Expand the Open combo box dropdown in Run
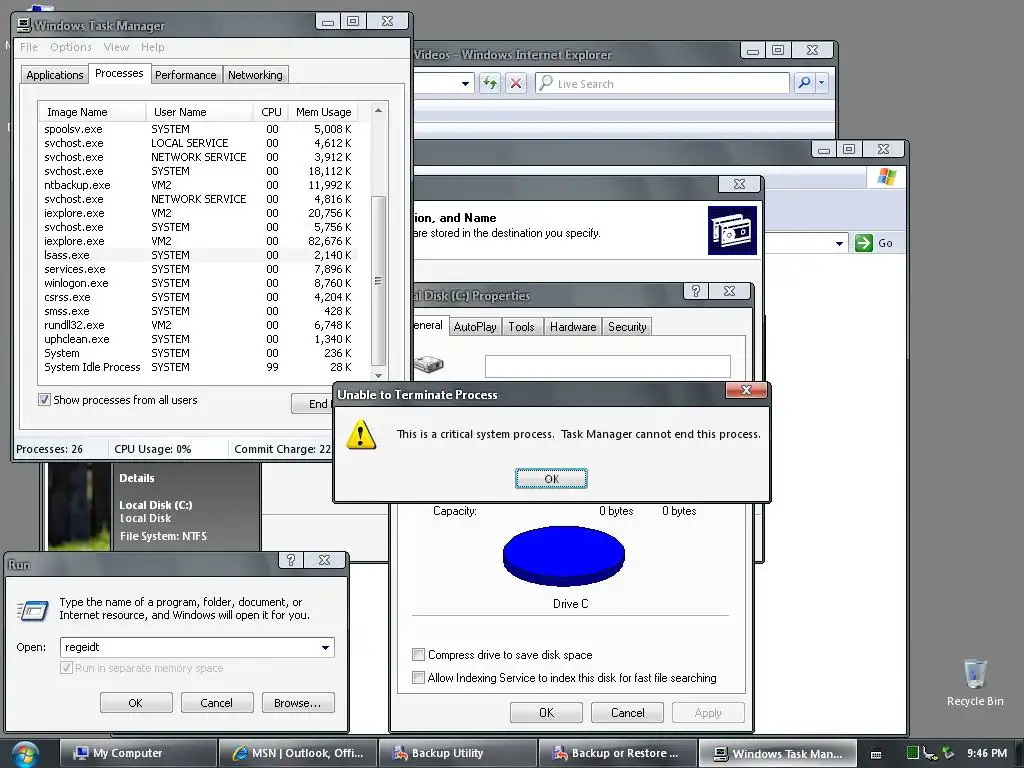Screen dimensions: 1024x768 tap(325, 647)
